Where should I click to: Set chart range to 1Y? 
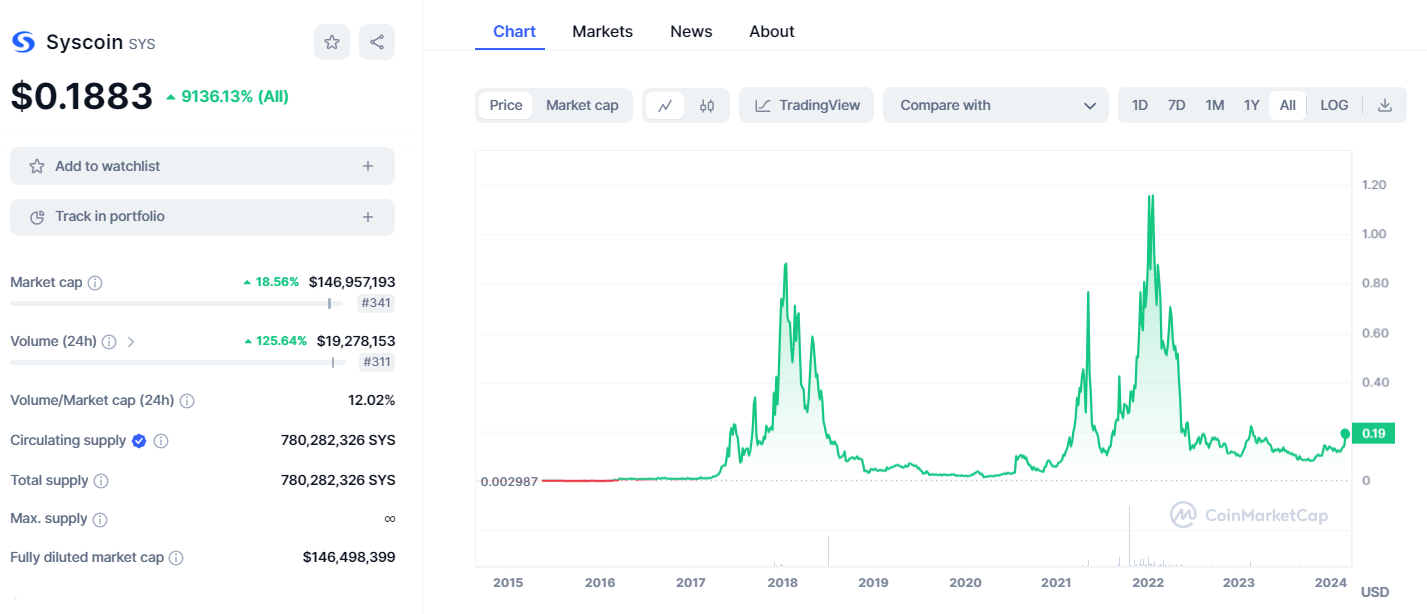pos(1251,105)
